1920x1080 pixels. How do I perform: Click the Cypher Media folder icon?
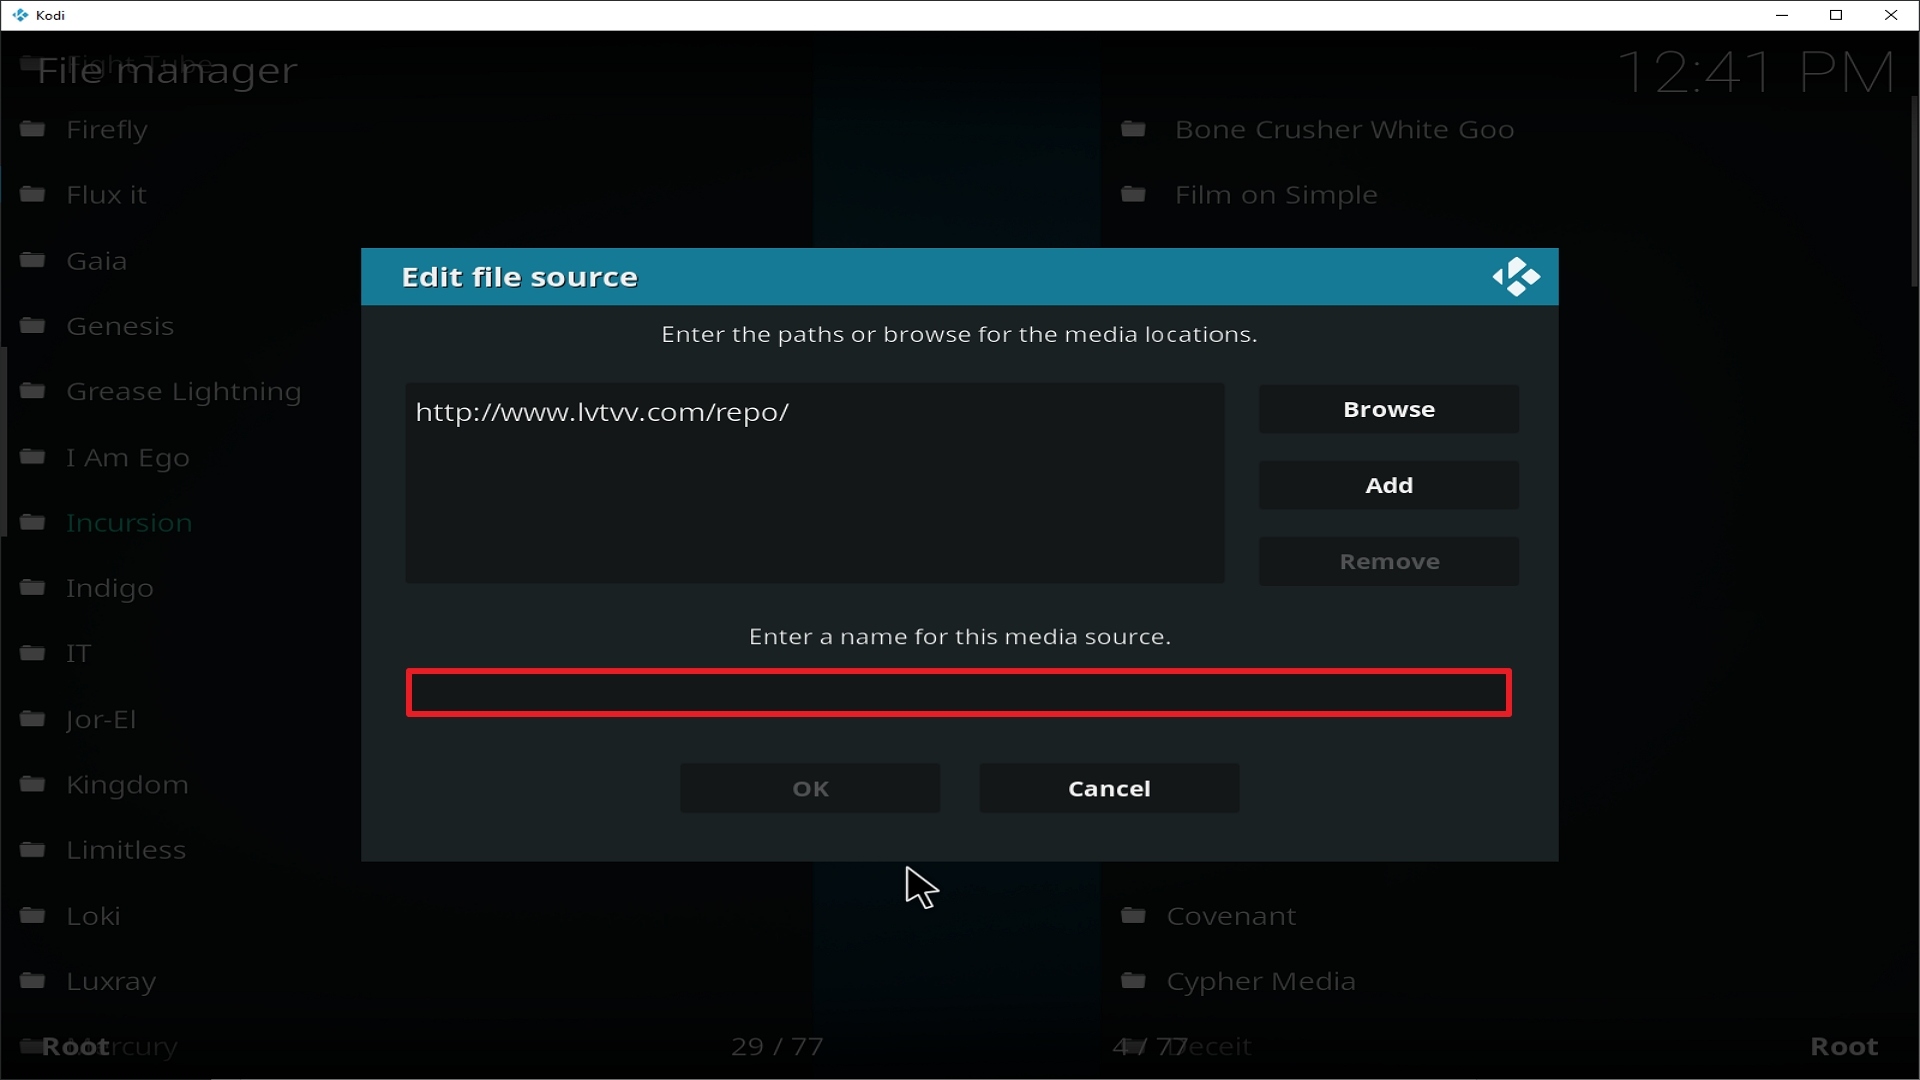1133,981
